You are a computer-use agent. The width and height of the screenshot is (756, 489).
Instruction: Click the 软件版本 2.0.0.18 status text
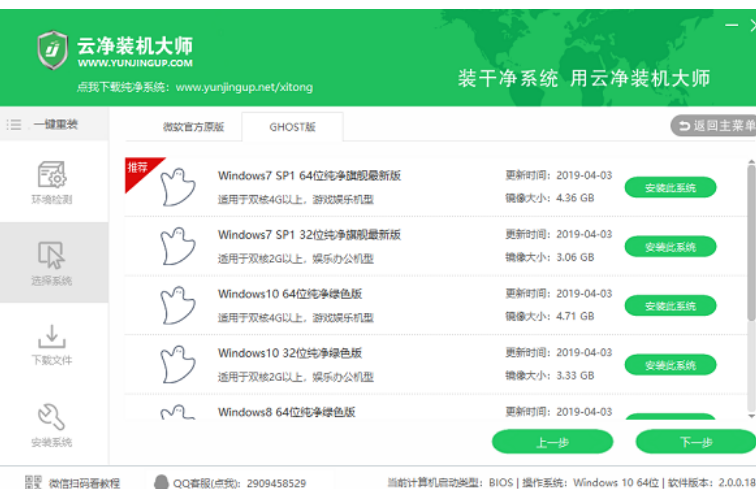[x=712, y=482]
